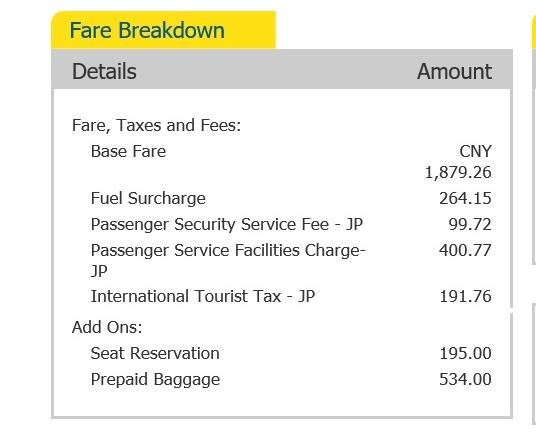Click the Amount column header
This screenshot has height=432, width=536.
(x=454, y=71)
